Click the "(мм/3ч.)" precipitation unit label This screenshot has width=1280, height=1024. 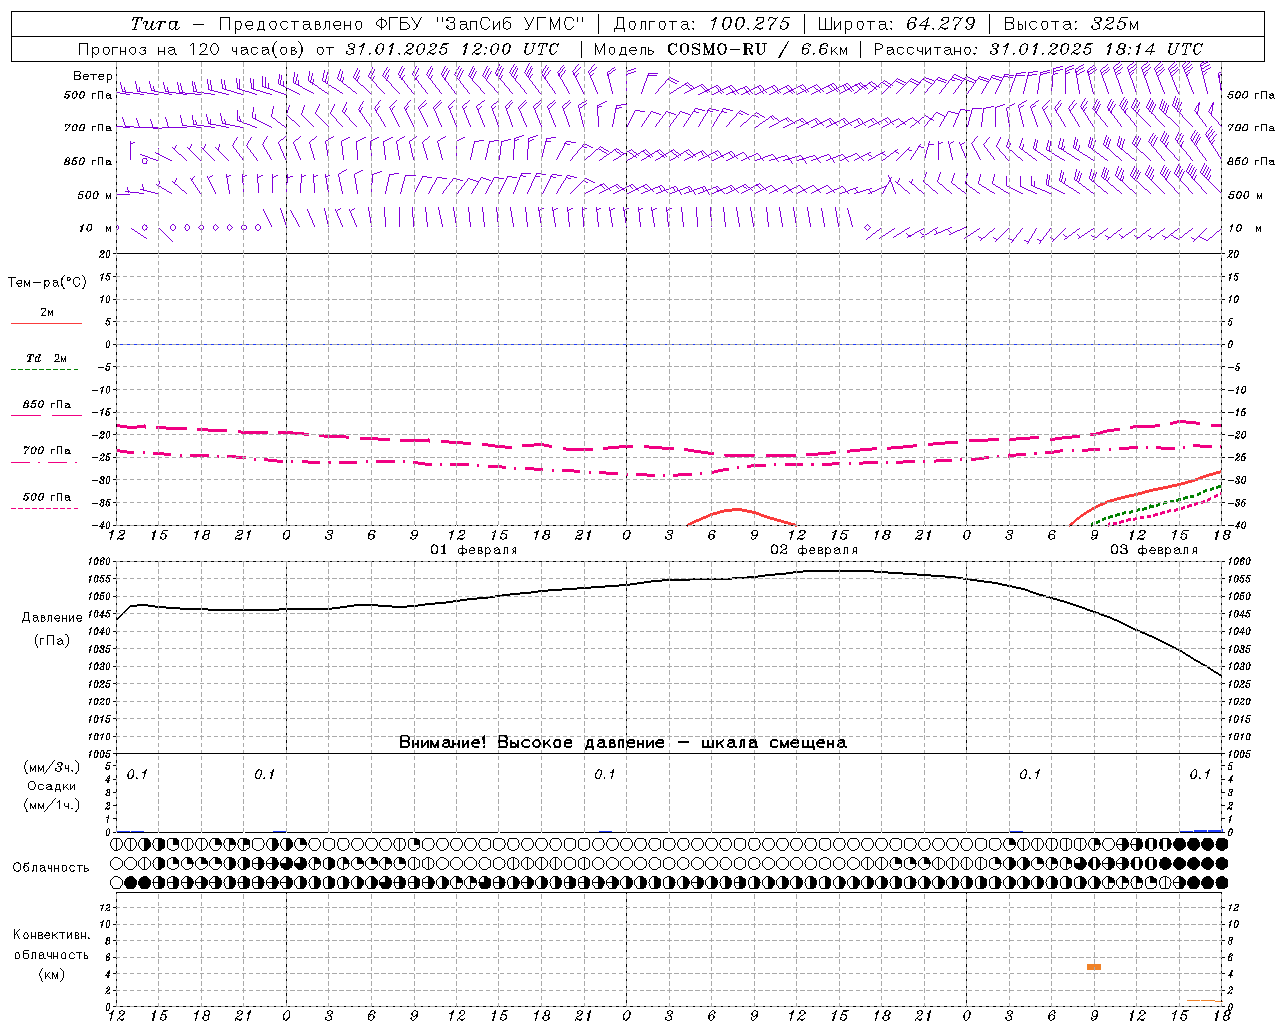point(52,767)
